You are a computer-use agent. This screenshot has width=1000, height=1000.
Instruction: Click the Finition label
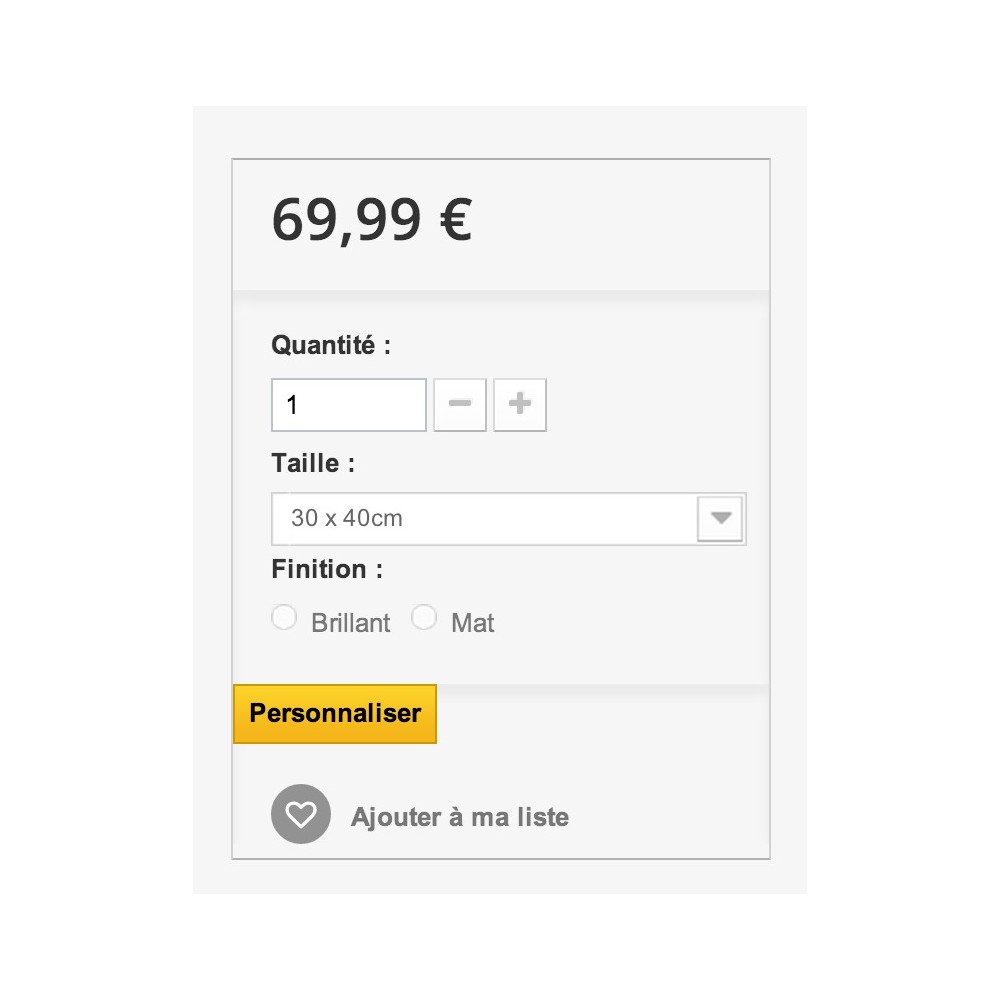point(327,569)
